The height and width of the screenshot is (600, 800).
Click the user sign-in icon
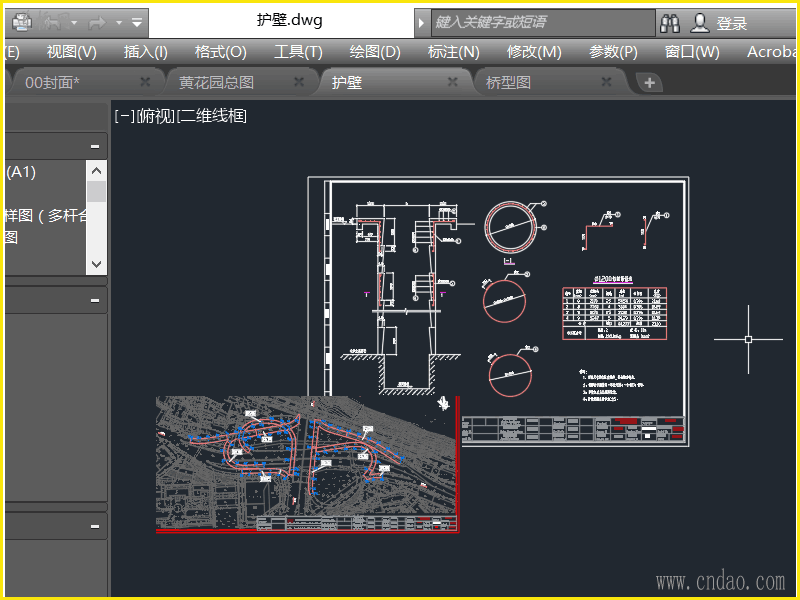tap(700, 22)
